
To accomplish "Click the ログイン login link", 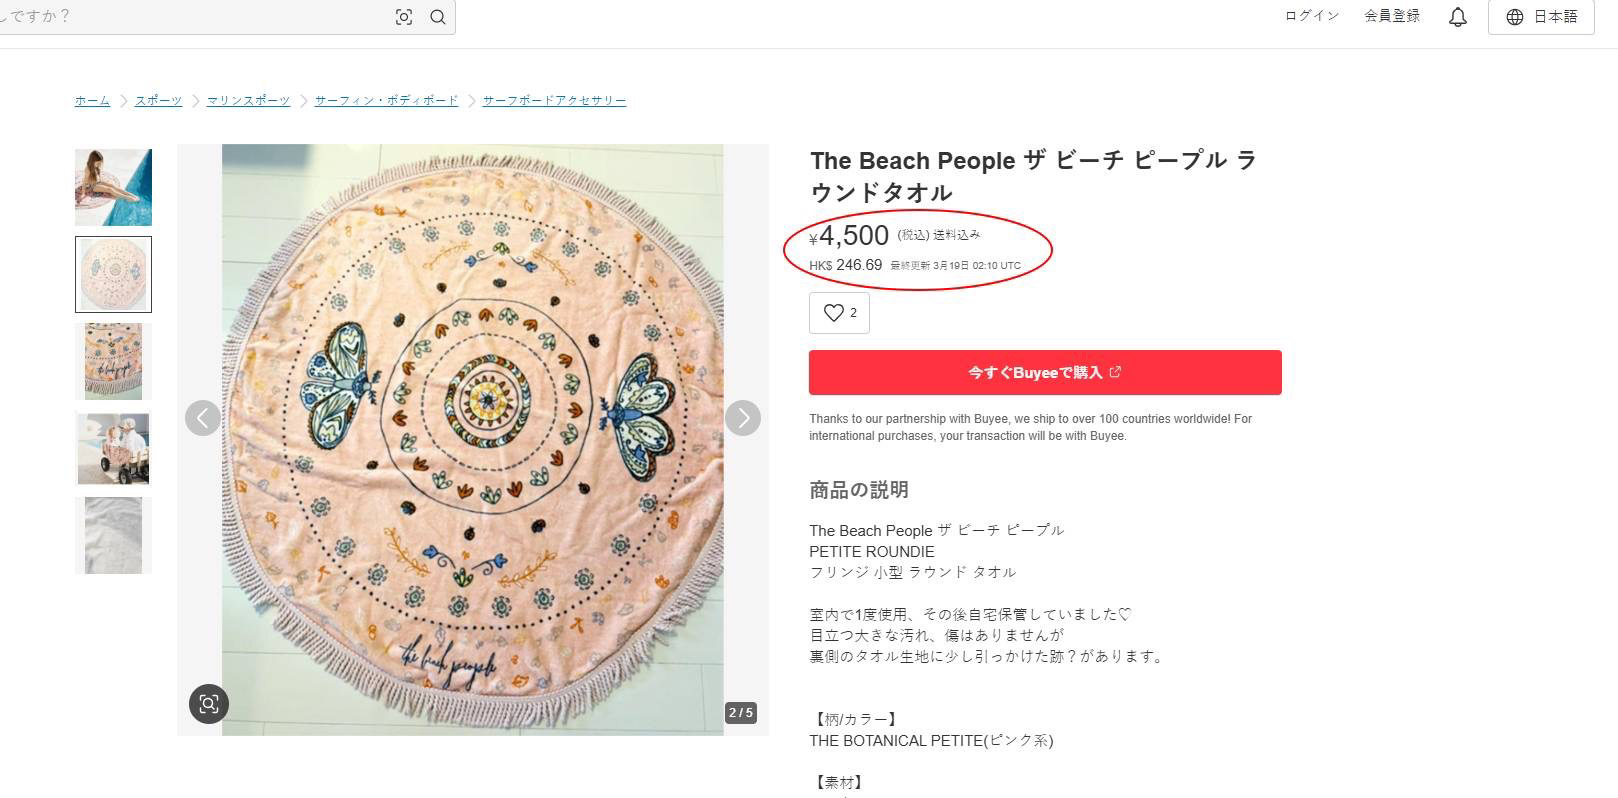I will 1311,16.
